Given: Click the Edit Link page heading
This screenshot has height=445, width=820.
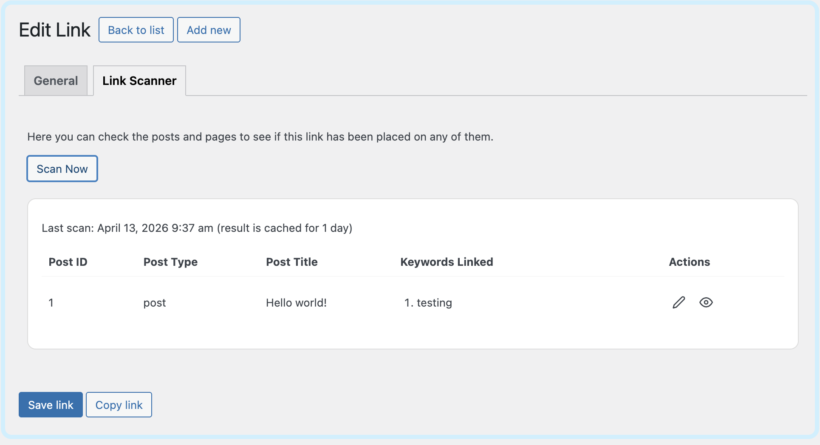Looking at the screenshot, I should (x=54, y=30).
